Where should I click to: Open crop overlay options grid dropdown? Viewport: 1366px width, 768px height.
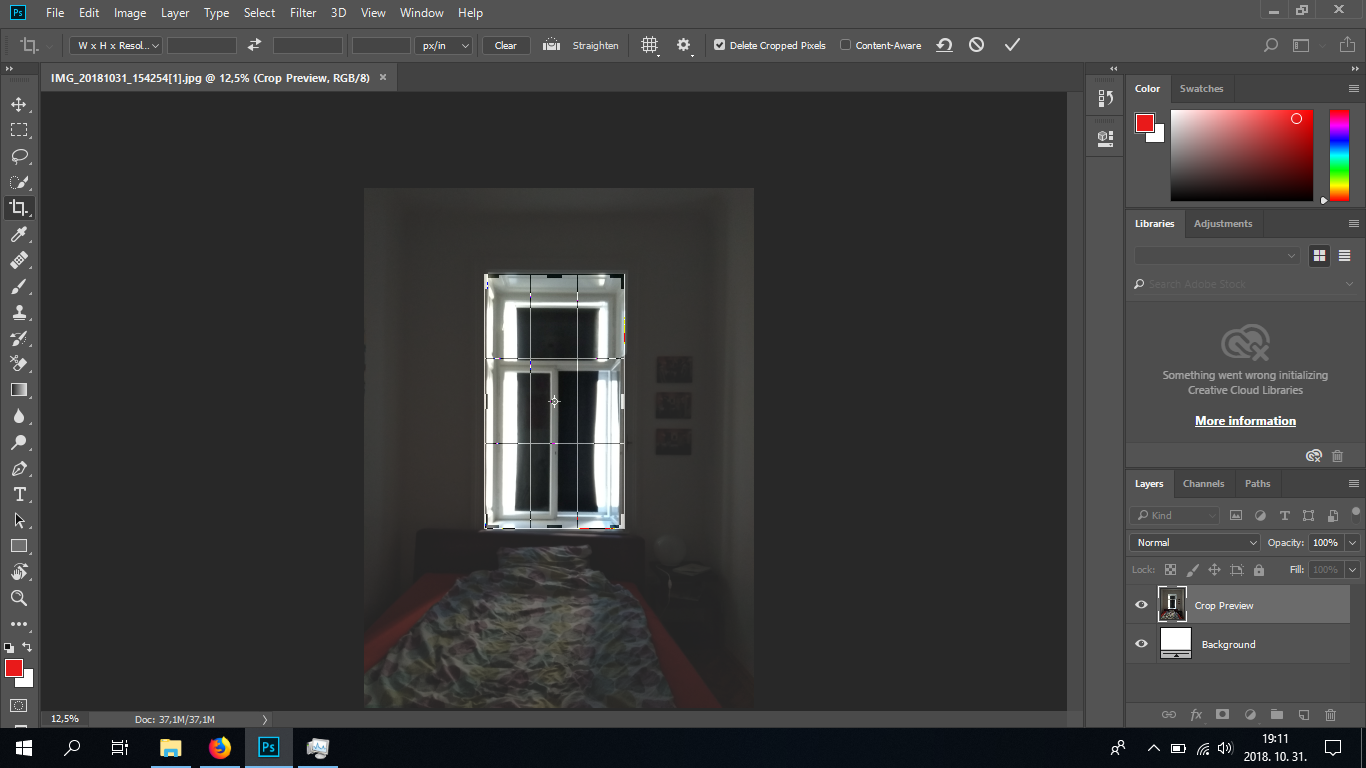pos(650,45)
